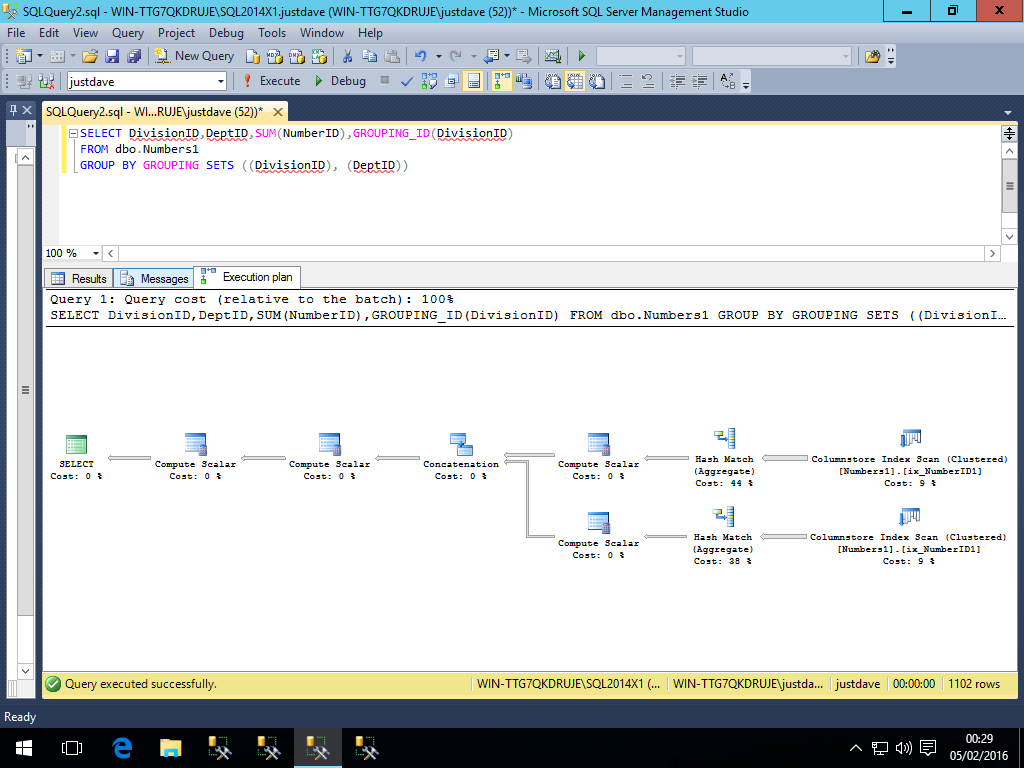This screenshot has width=1024, height=768.
Task: Open Windows Start menu
Action: pyautogui.click(x=22, y=747)
